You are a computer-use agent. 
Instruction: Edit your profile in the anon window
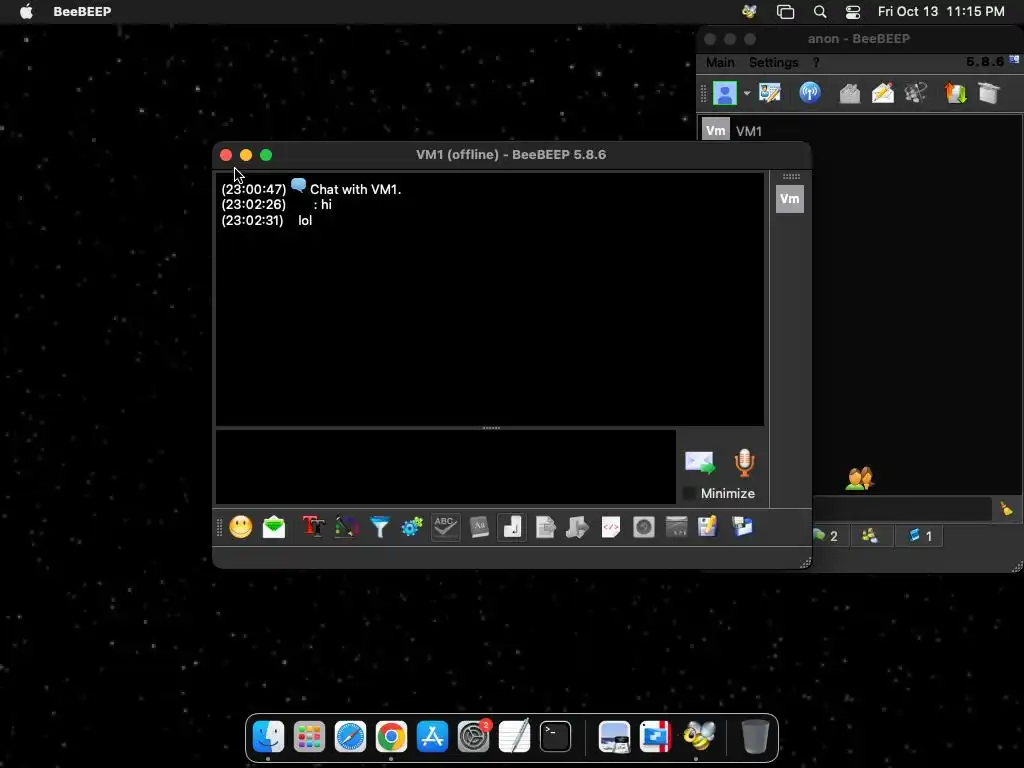(x=770, y=93)
